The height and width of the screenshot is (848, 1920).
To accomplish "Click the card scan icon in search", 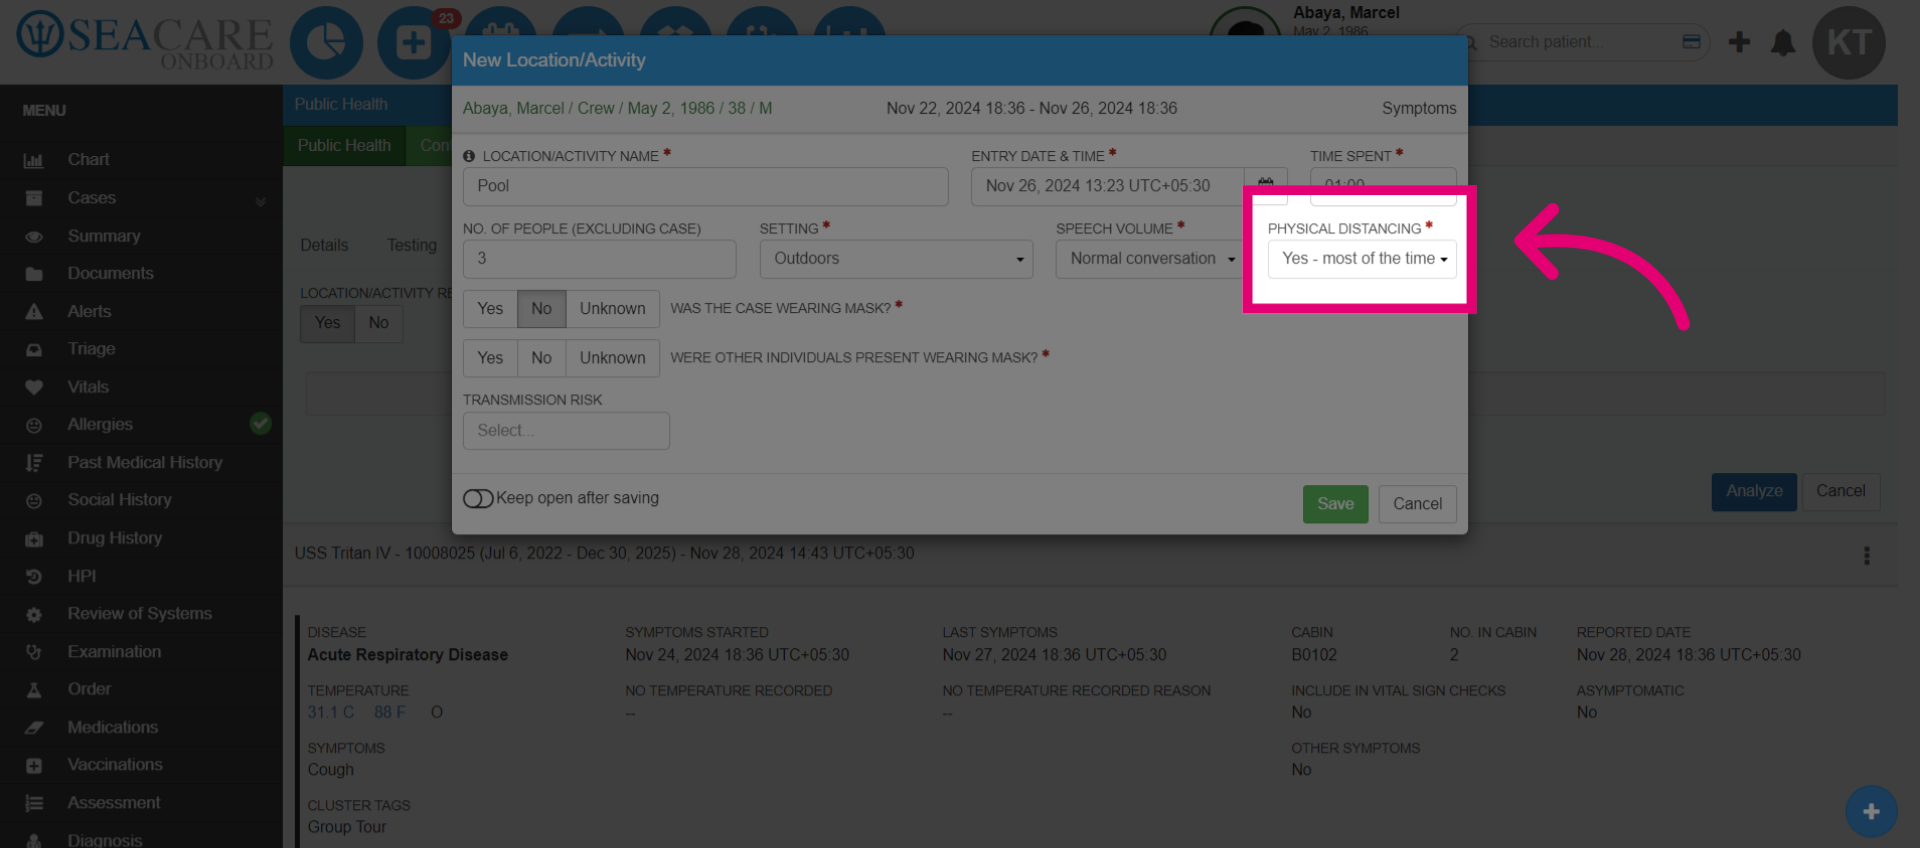I will pos(1691,42).
